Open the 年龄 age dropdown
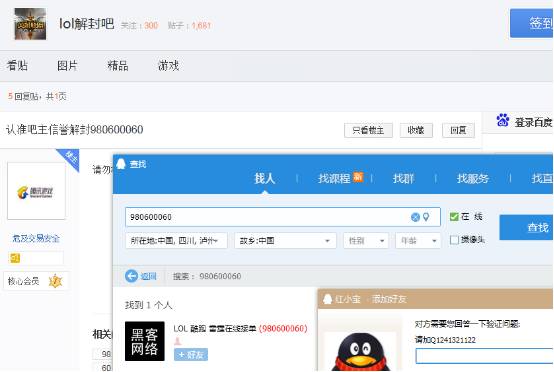Image resolution: width=554 pixels, height=372 pixels. (418, 241)
